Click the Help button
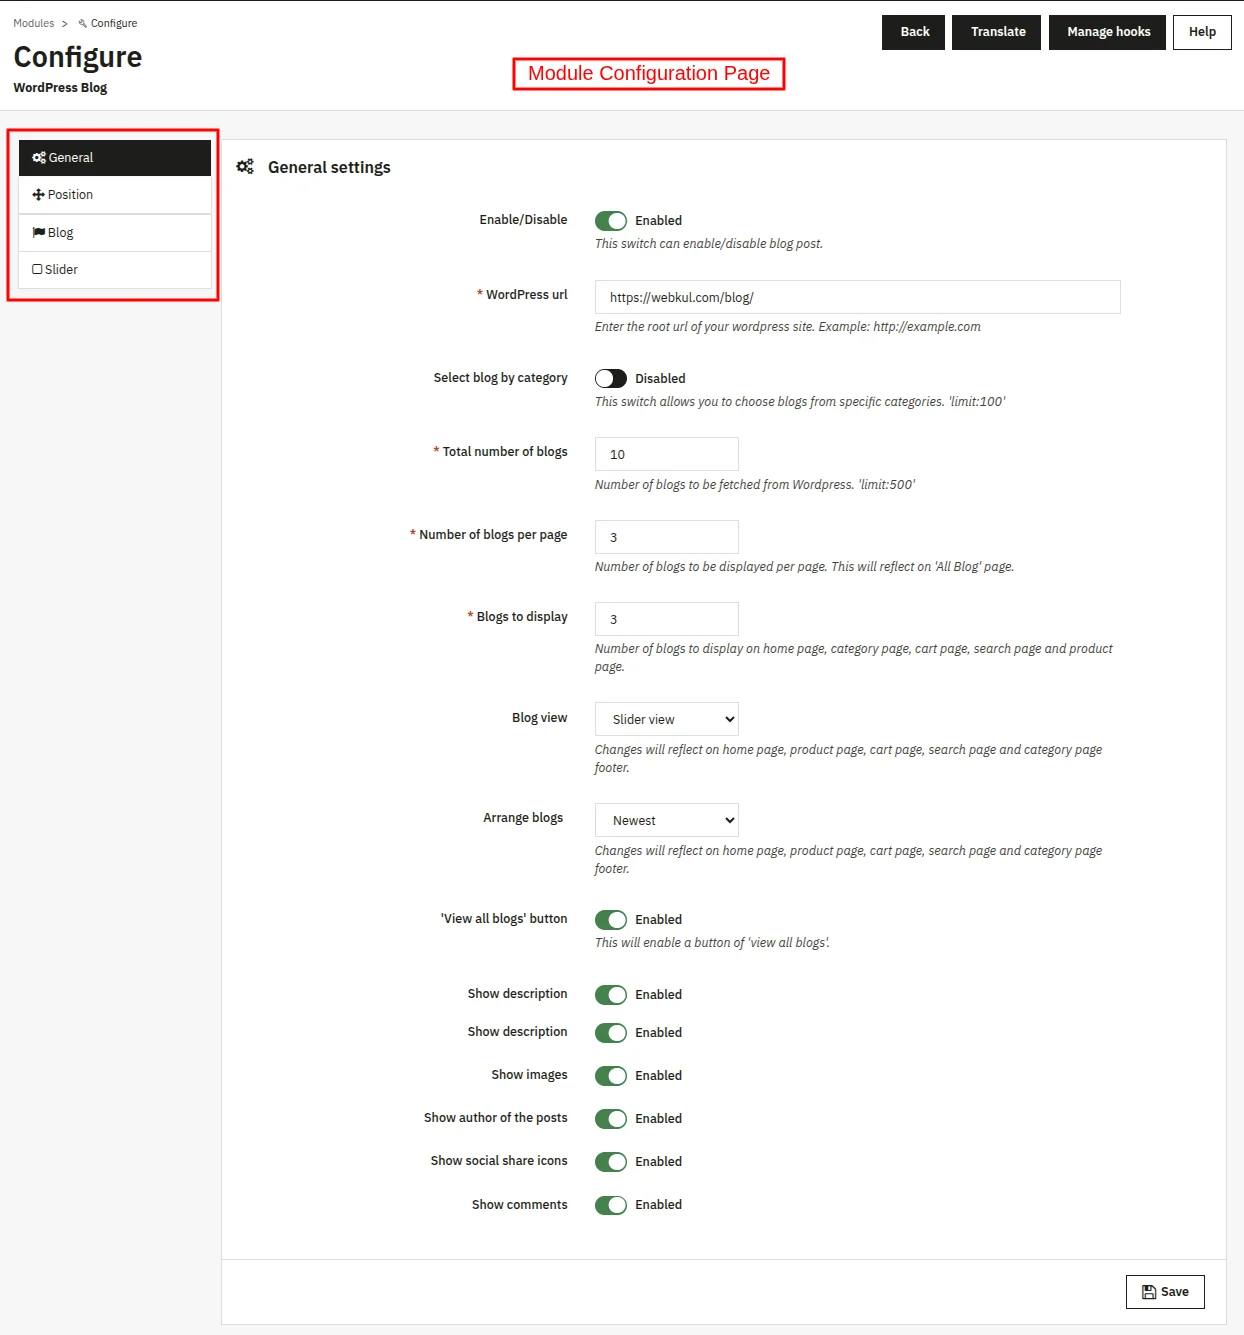1244x1335 pixels. 1202,32
